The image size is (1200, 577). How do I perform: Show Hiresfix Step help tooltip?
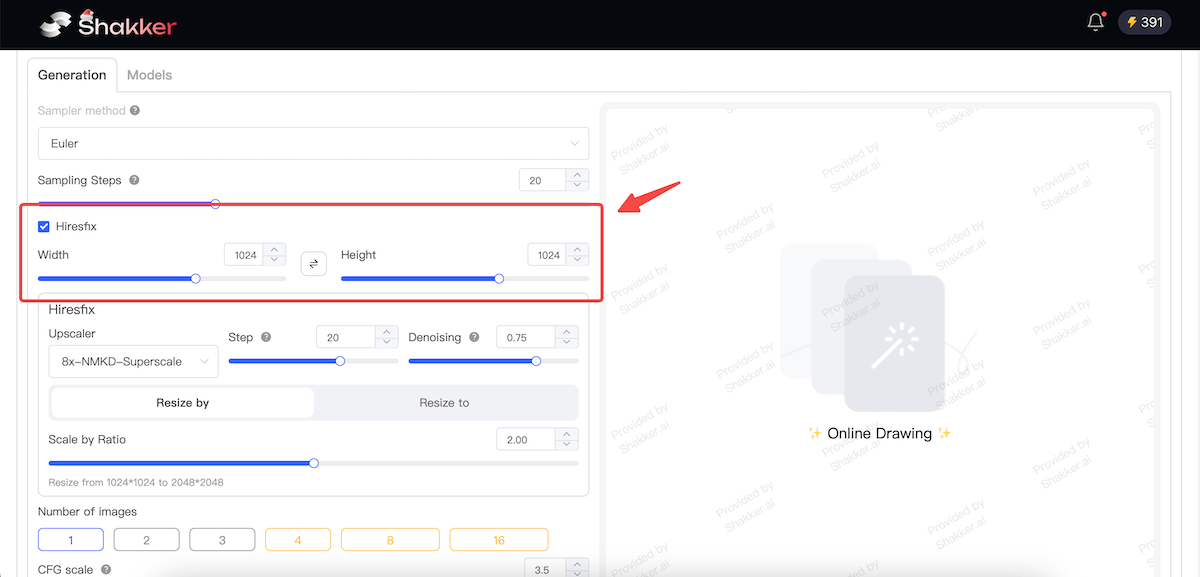click(266, 338)
